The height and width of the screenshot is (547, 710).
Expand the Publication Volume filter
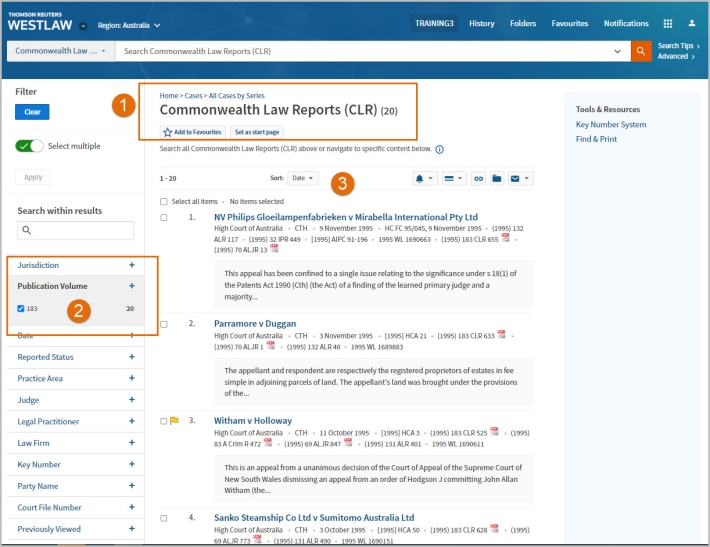[x=132, y=286]
